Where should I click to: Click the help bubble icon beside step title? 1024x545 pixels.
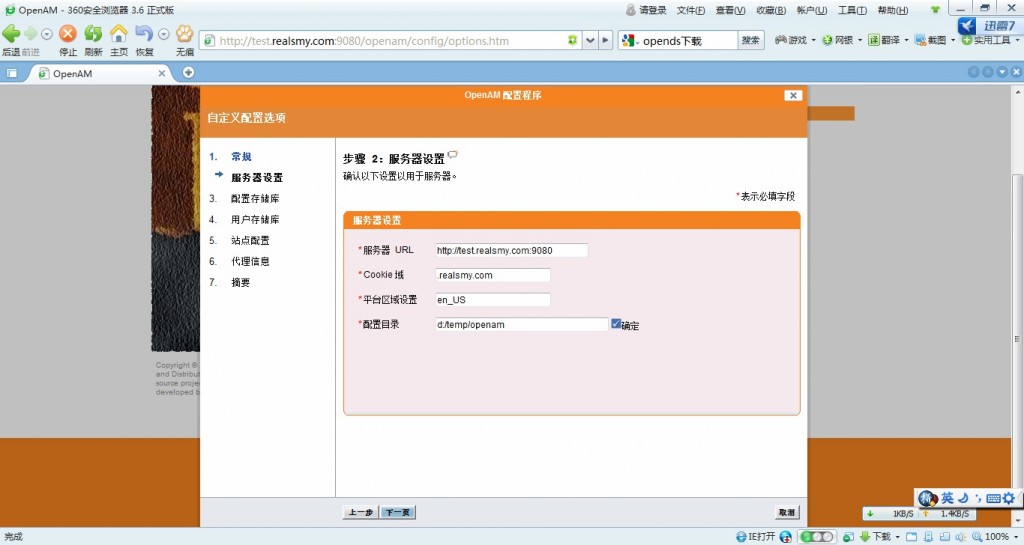(x=453, y=155)
